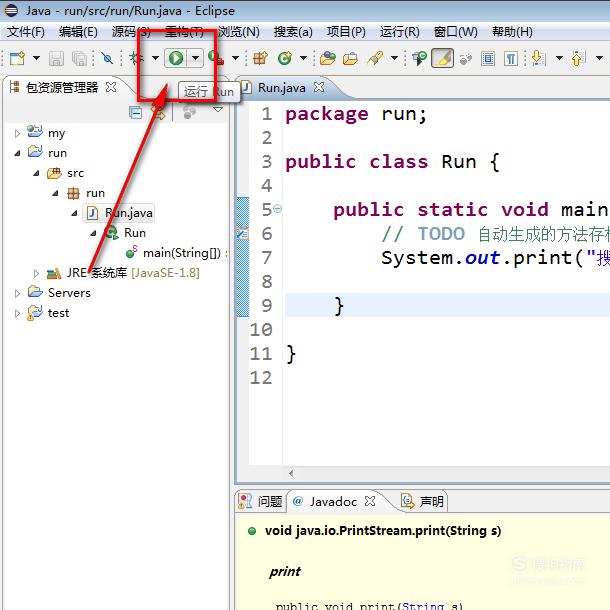This screenshot has width=610, height=610.
Task: Select the my project in explorer
Action: click(46, 133)
